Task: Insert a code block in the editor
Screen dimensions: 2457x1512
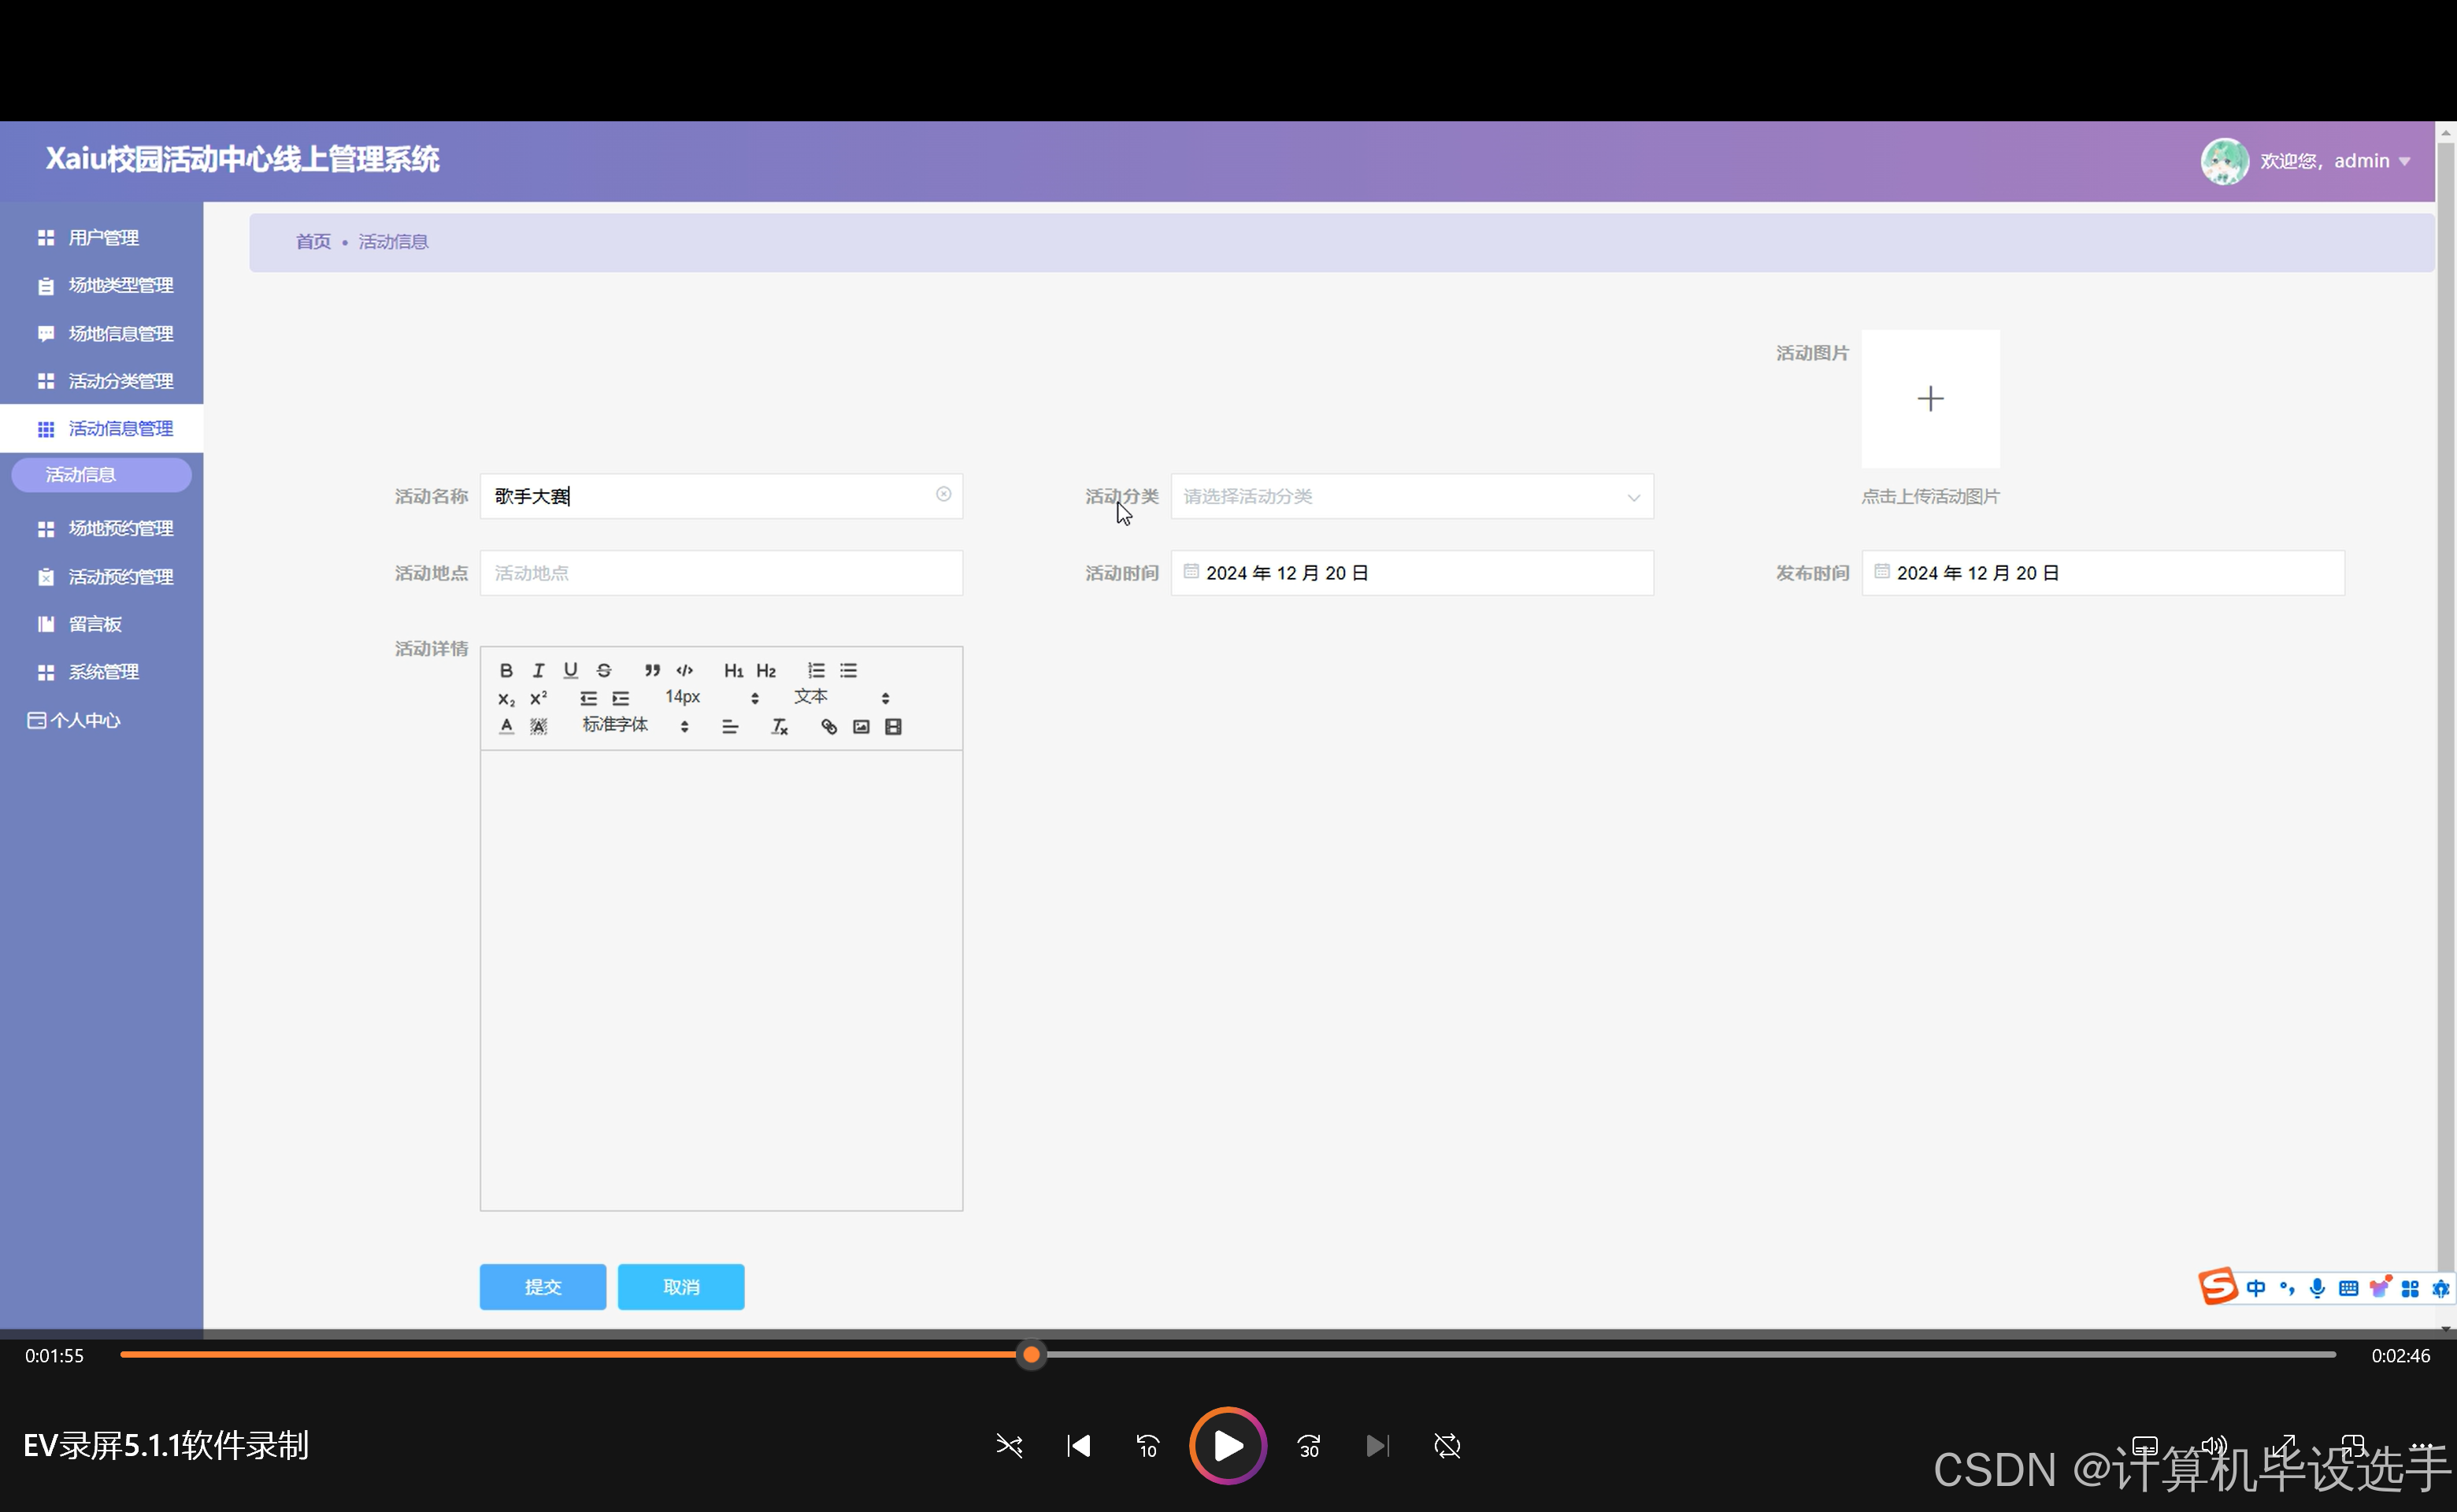Action: point(685,670)
